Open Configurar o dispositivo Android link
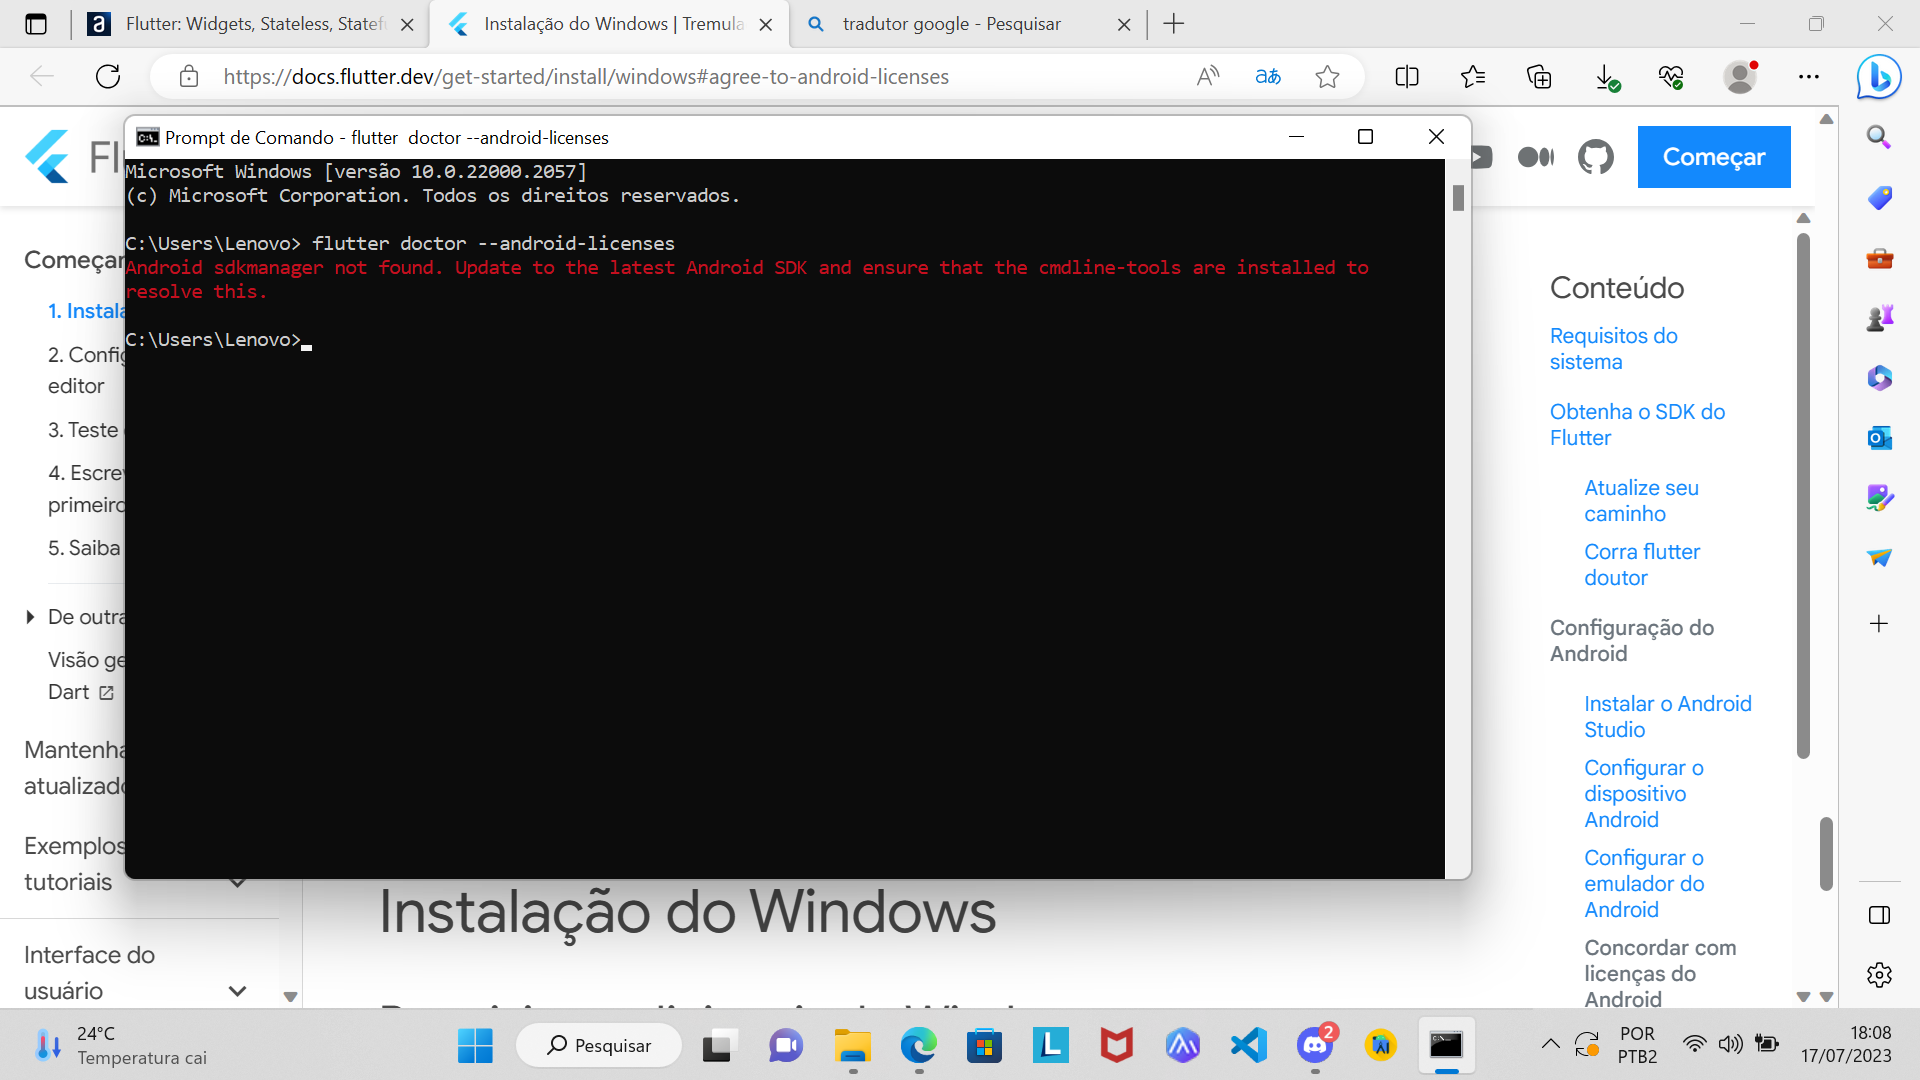Image resolution: width=1920 pixels, height=1080 pixels. (x=1644, y=794)
